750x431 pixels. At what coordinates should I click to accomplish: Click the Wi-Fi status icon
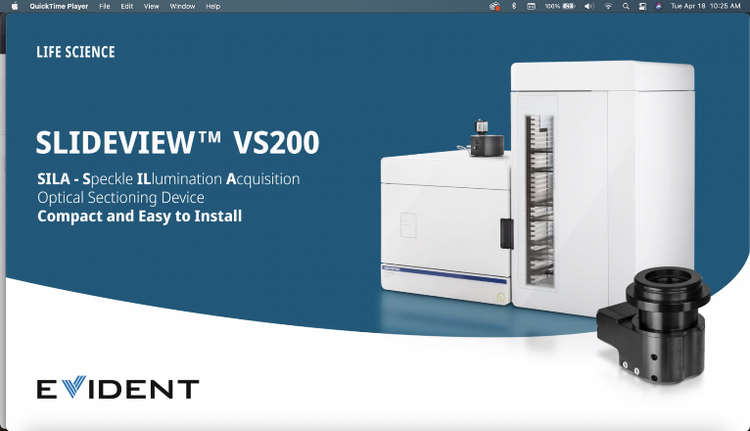[x=608, y=6]
